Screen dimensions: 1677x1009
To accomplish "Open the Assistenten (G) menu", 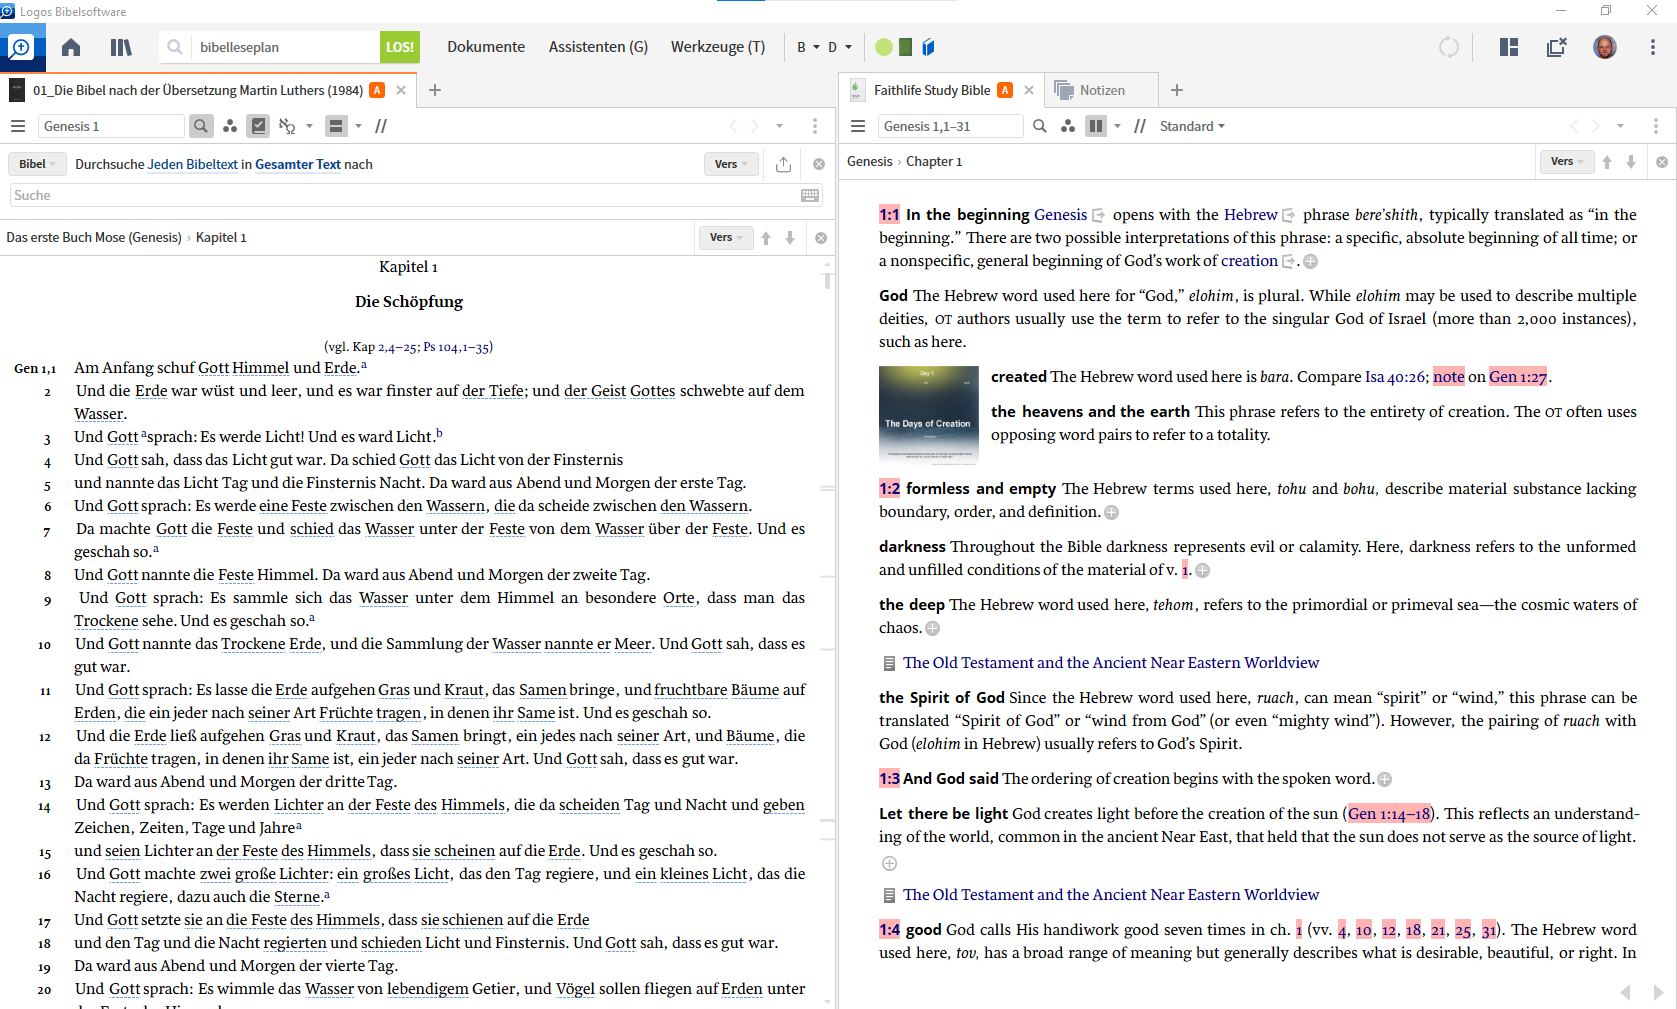I will 598,47.
